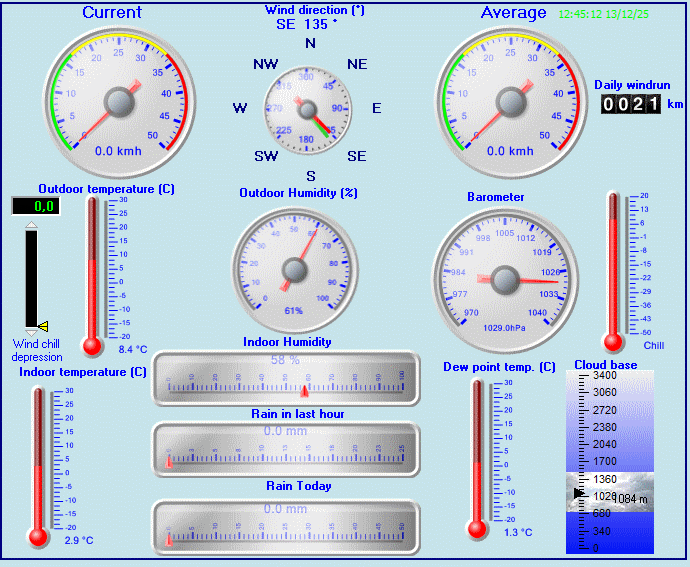This screenshot has height=567, width=690.
Task: Click the green wind chill 0.0 display
Action: click(x=35, y=206)
